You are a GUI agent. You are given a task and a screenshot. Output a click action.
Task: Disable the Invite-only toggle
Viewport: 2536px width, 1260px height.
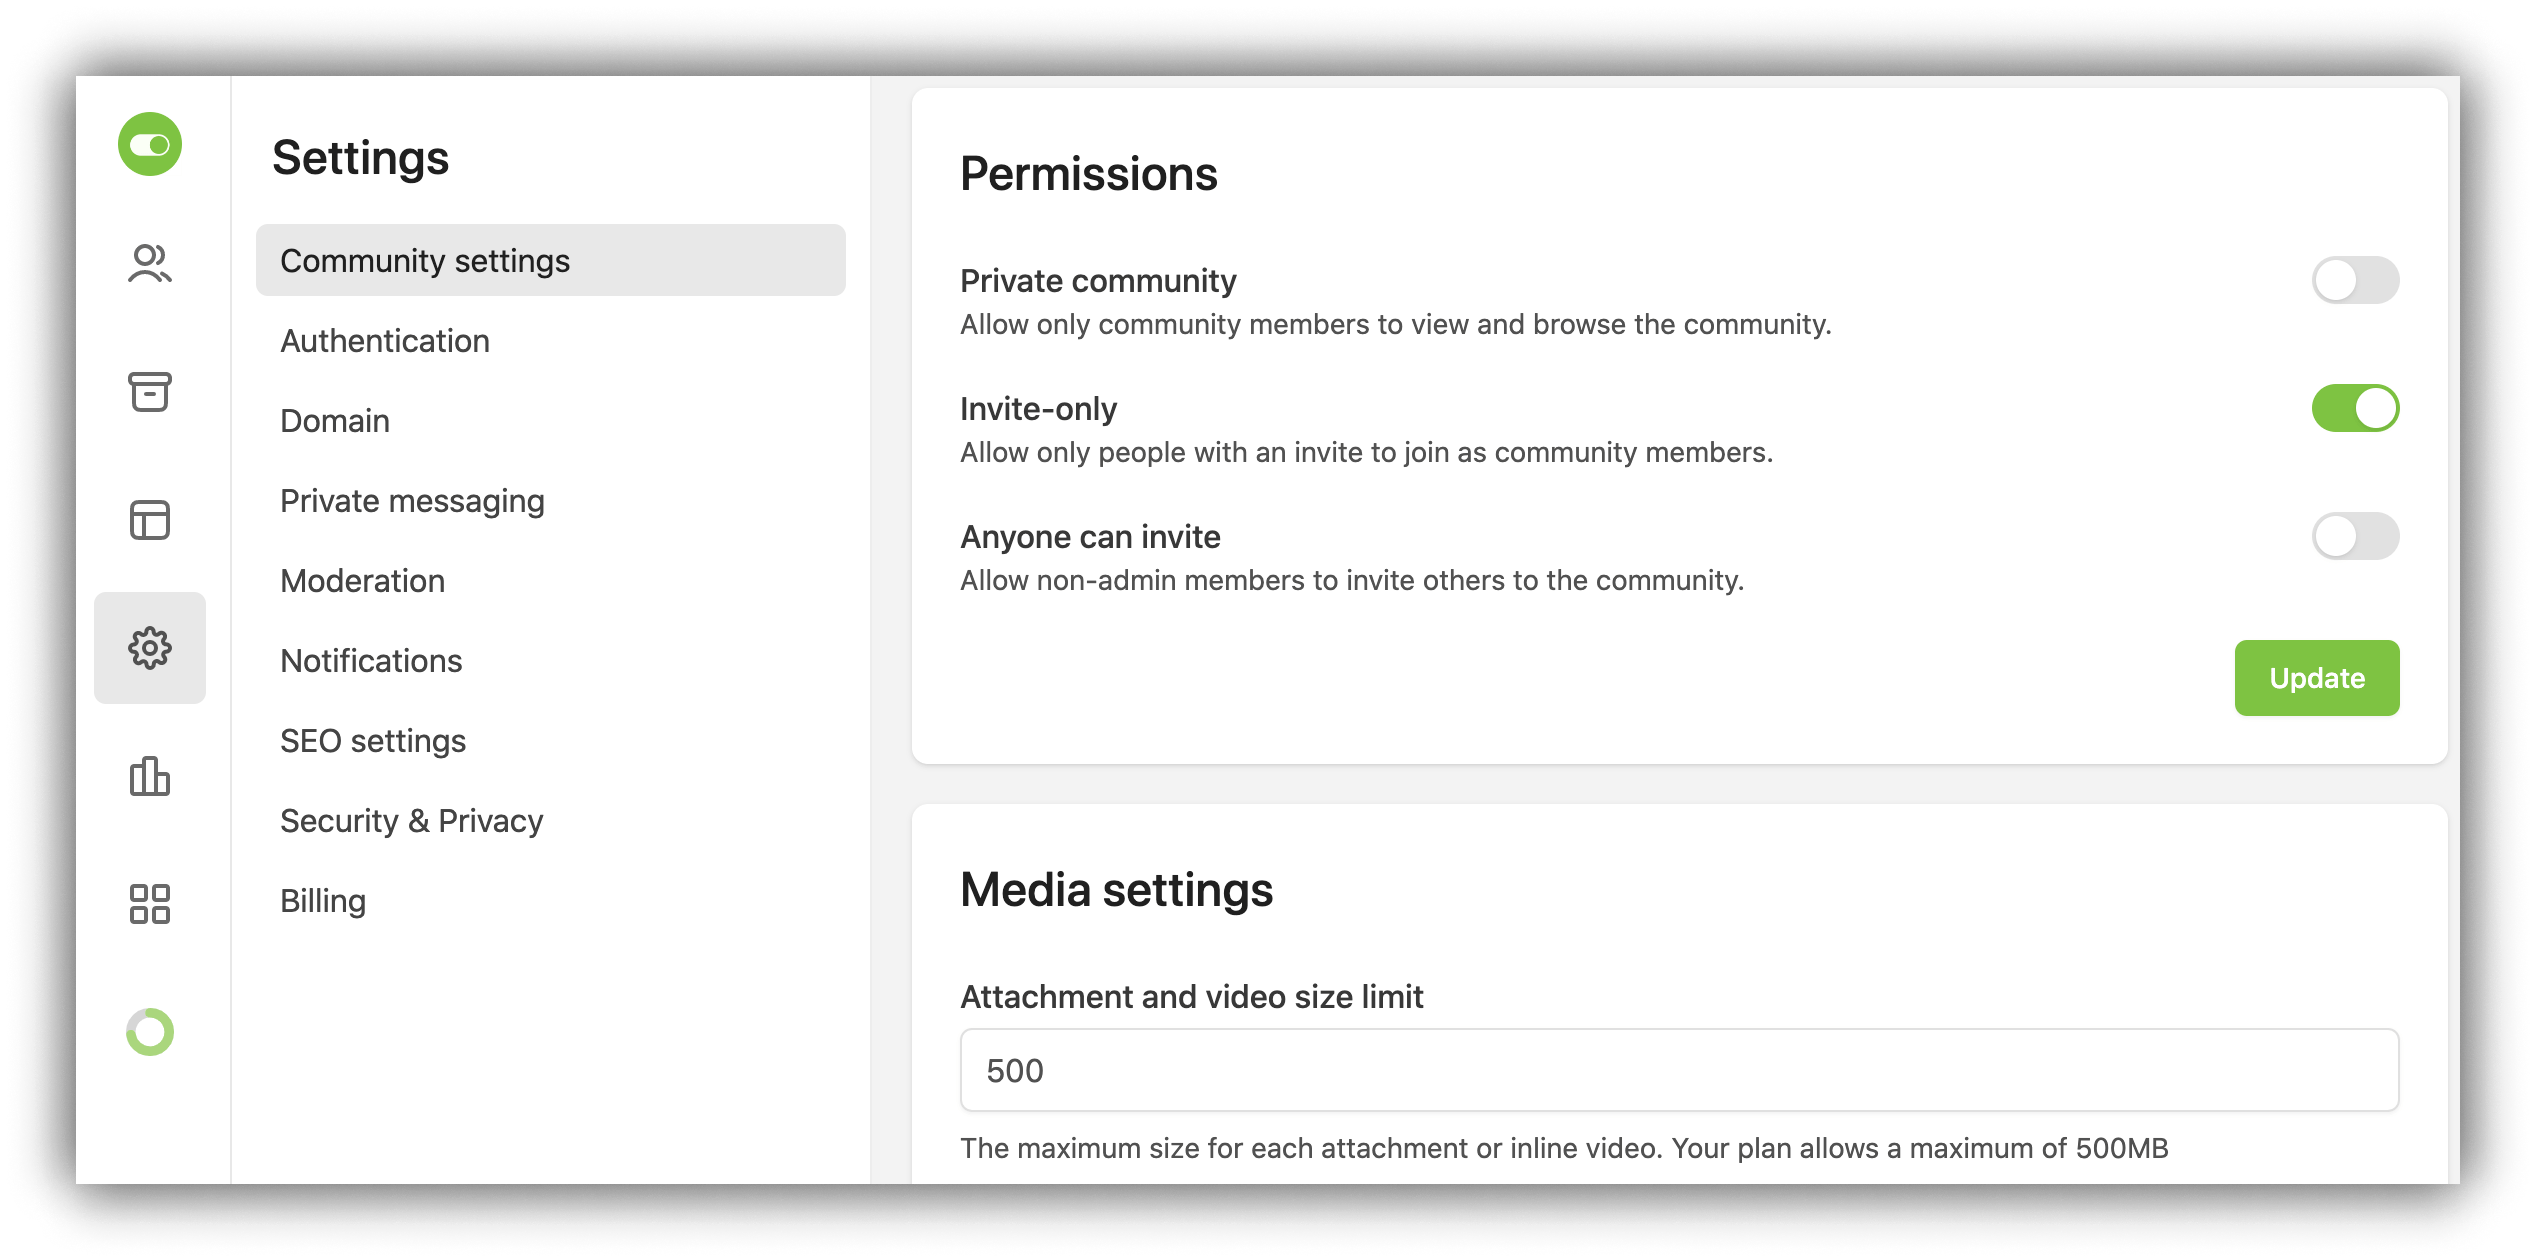point(2354,408)
